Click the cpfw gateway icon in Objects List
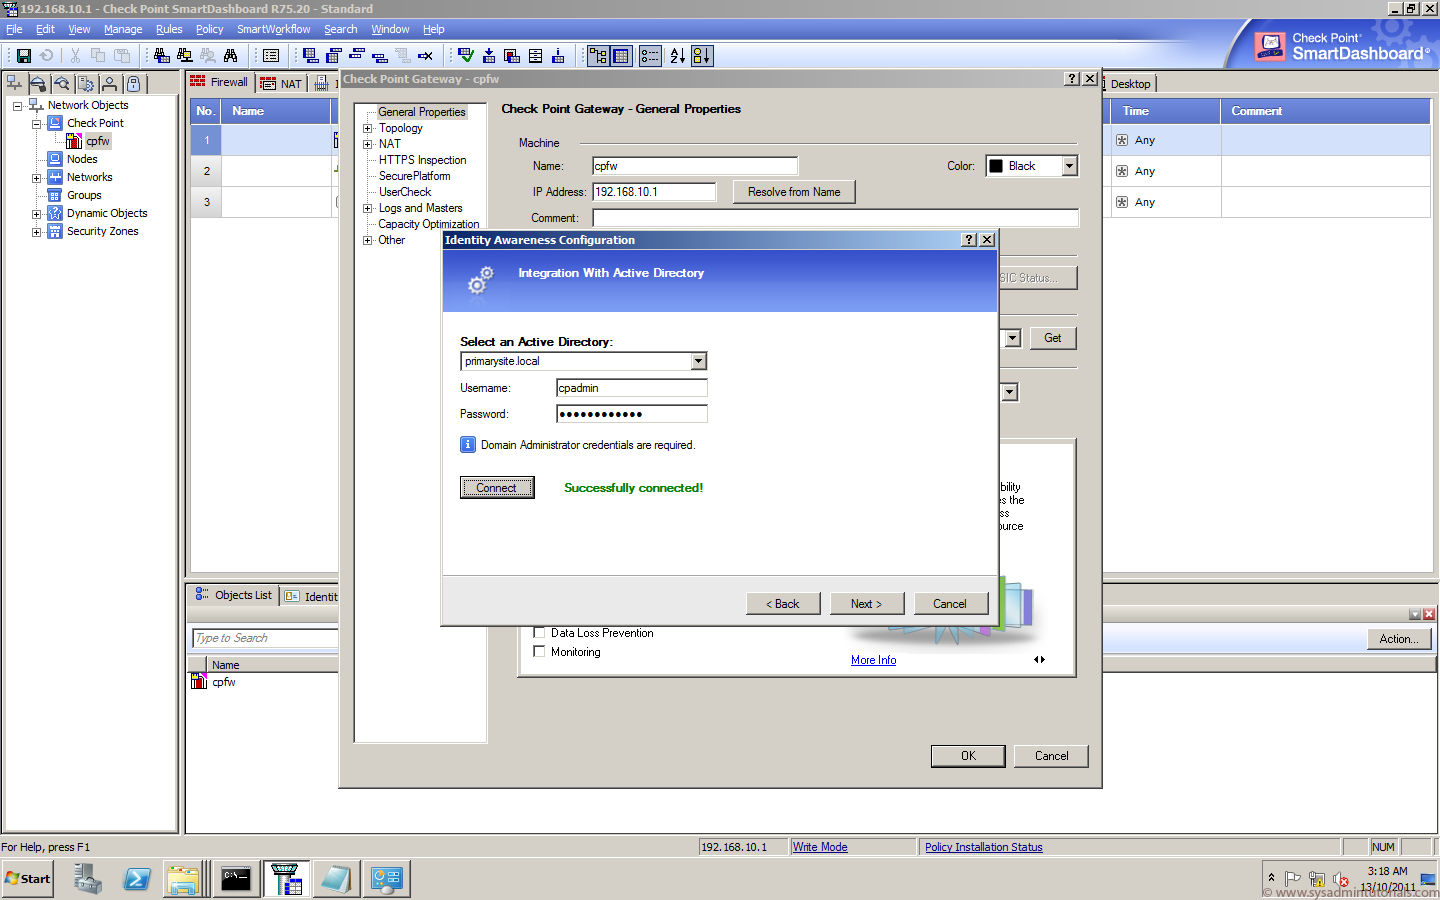Screen dimensions: 1440x900 pos(199,682)
